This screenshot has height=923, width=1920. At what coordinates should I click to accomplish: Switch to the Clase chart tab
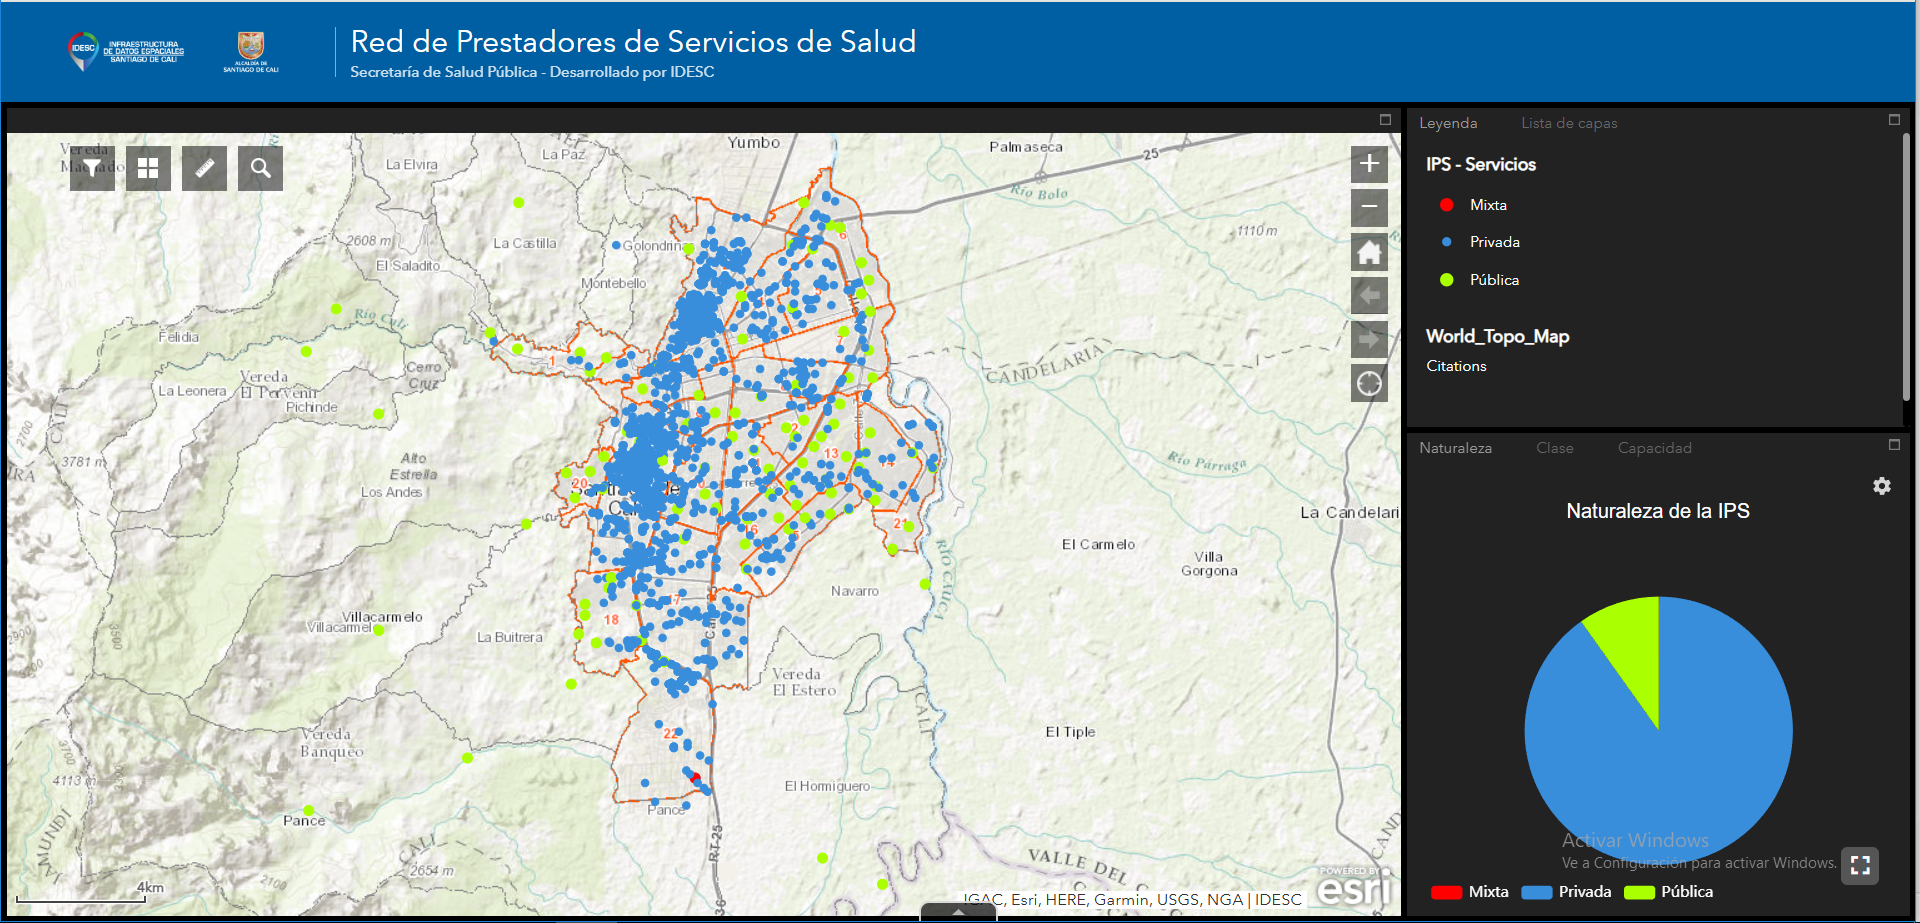click(x=1554, y=448)
